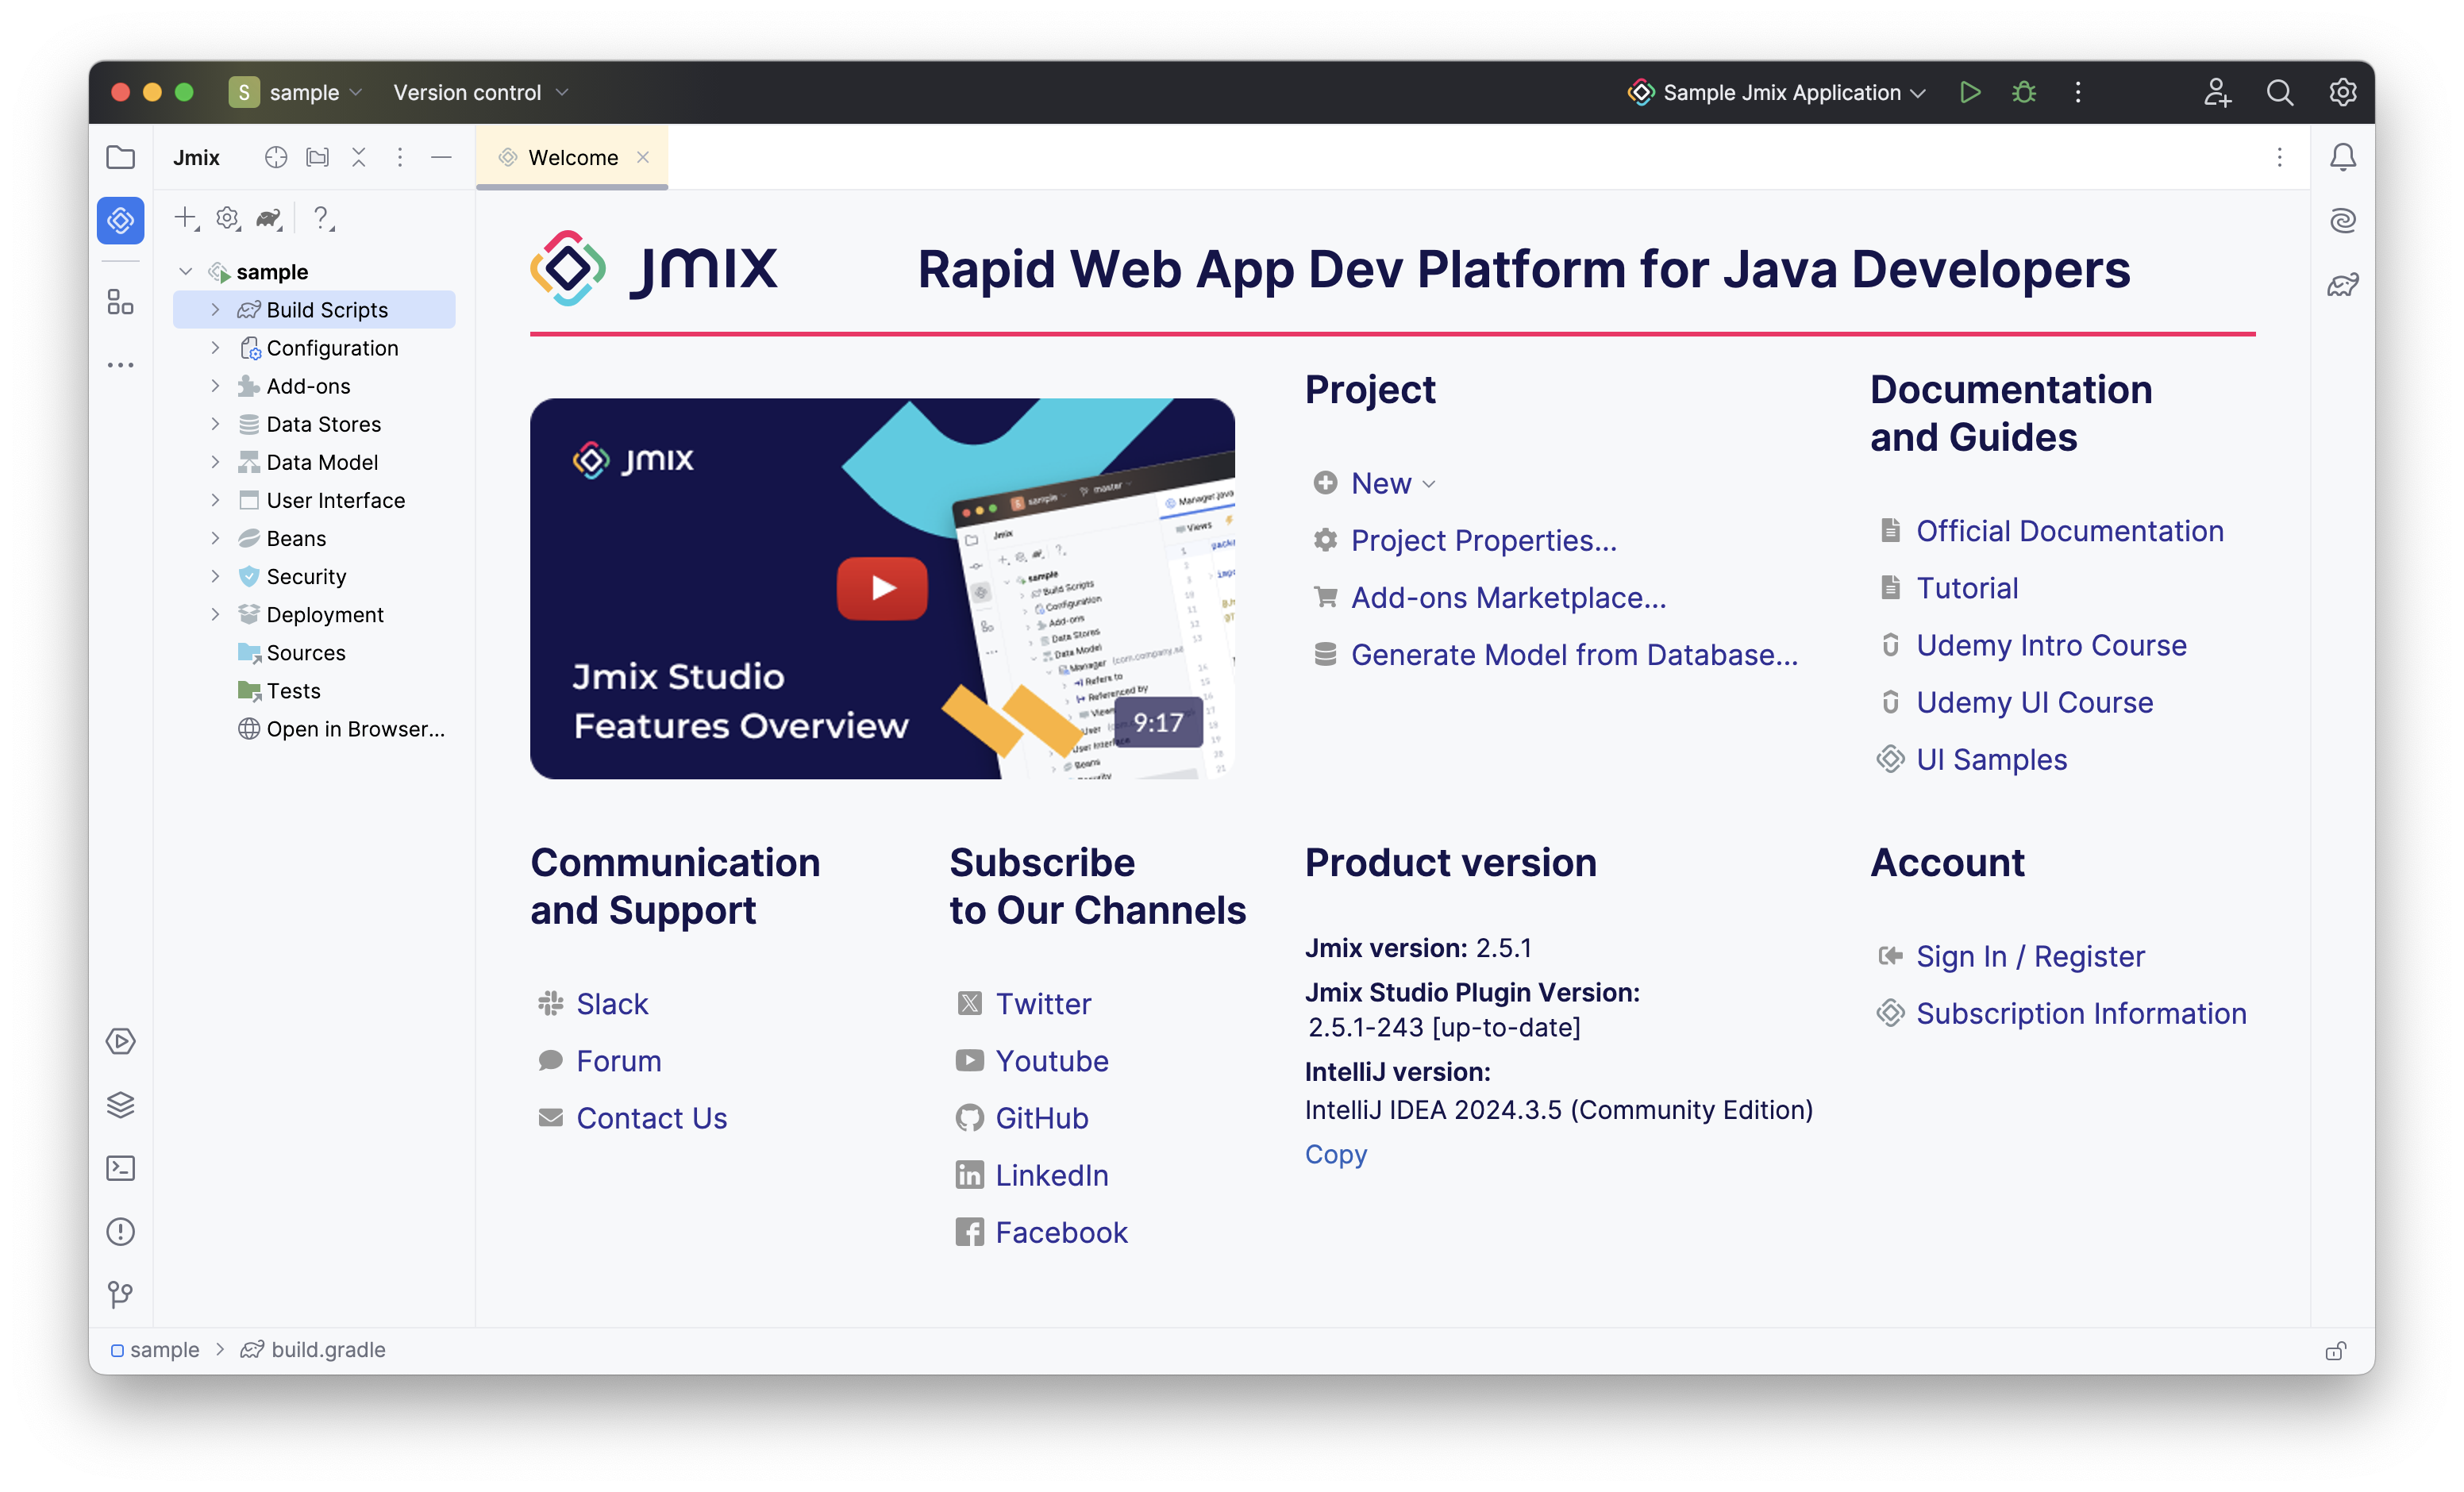Click the Copy version info link
The image size is (2464, 1492).
tap(1335, 1154)
